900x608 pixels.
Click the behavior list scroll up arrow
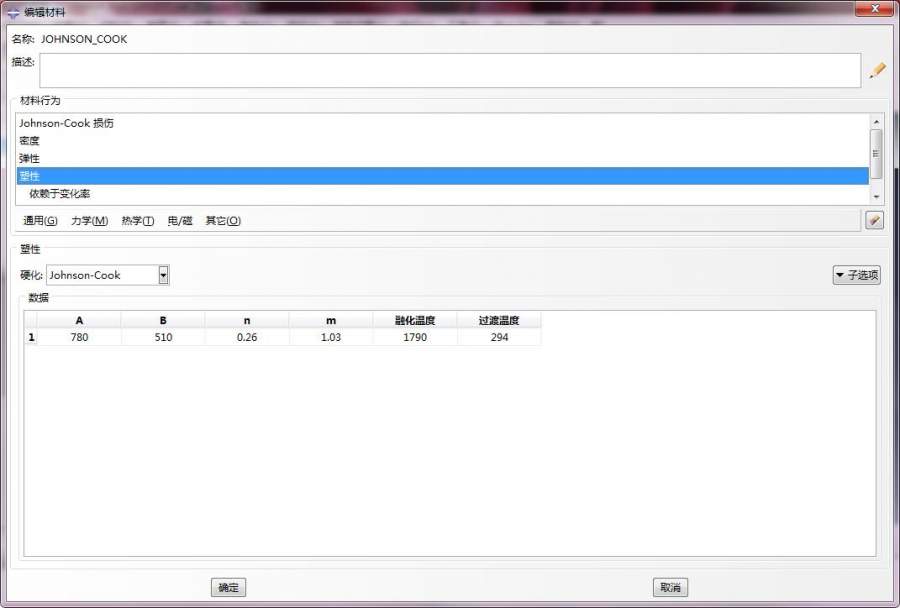[876, 122]
